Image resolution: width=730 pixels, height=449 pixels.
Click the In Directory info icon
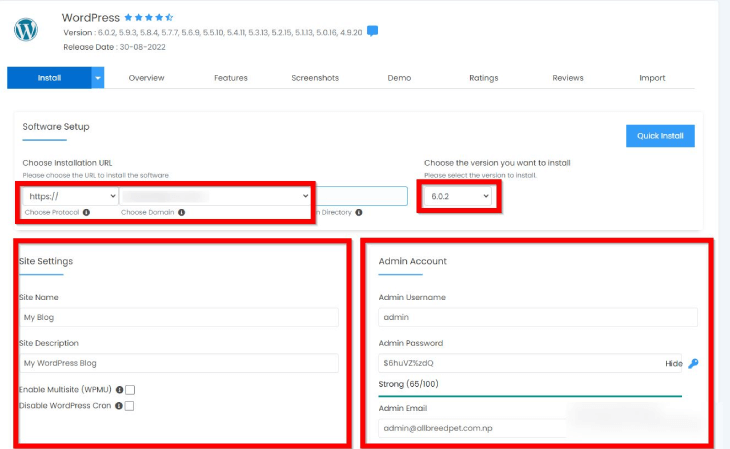click(x=359, y=212)
